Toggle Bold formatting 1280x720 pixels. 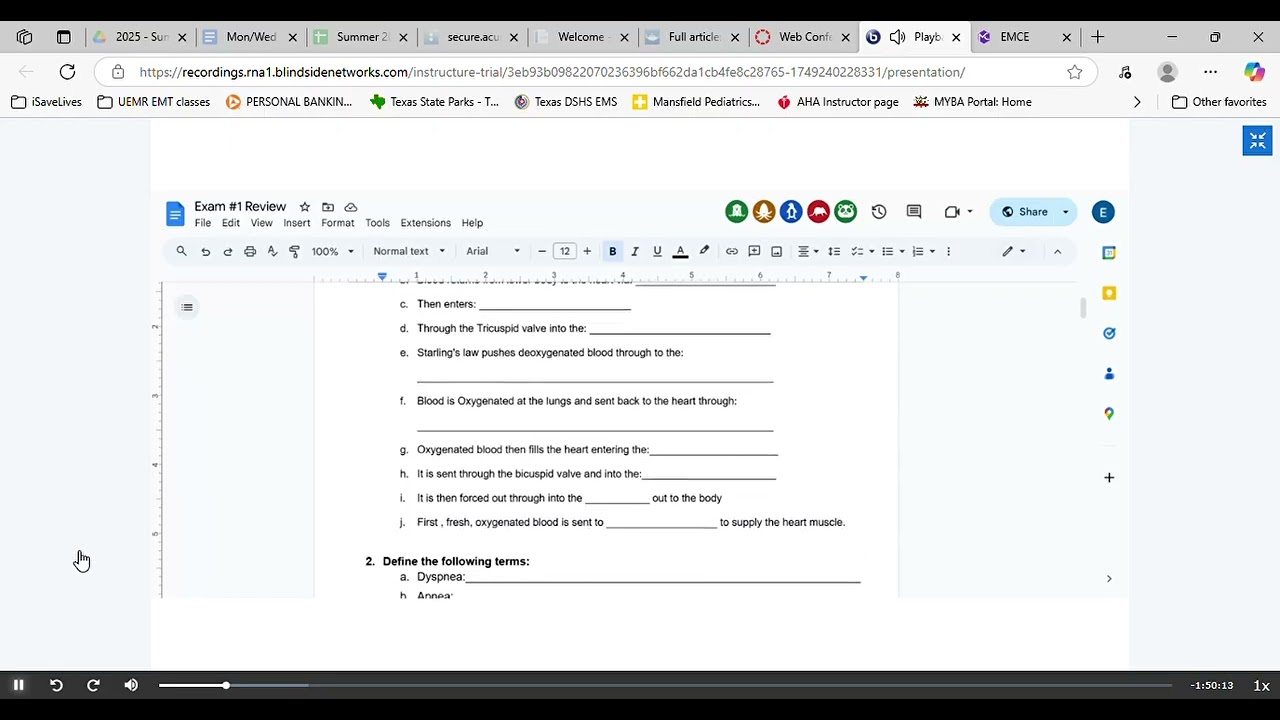[613, 251]
